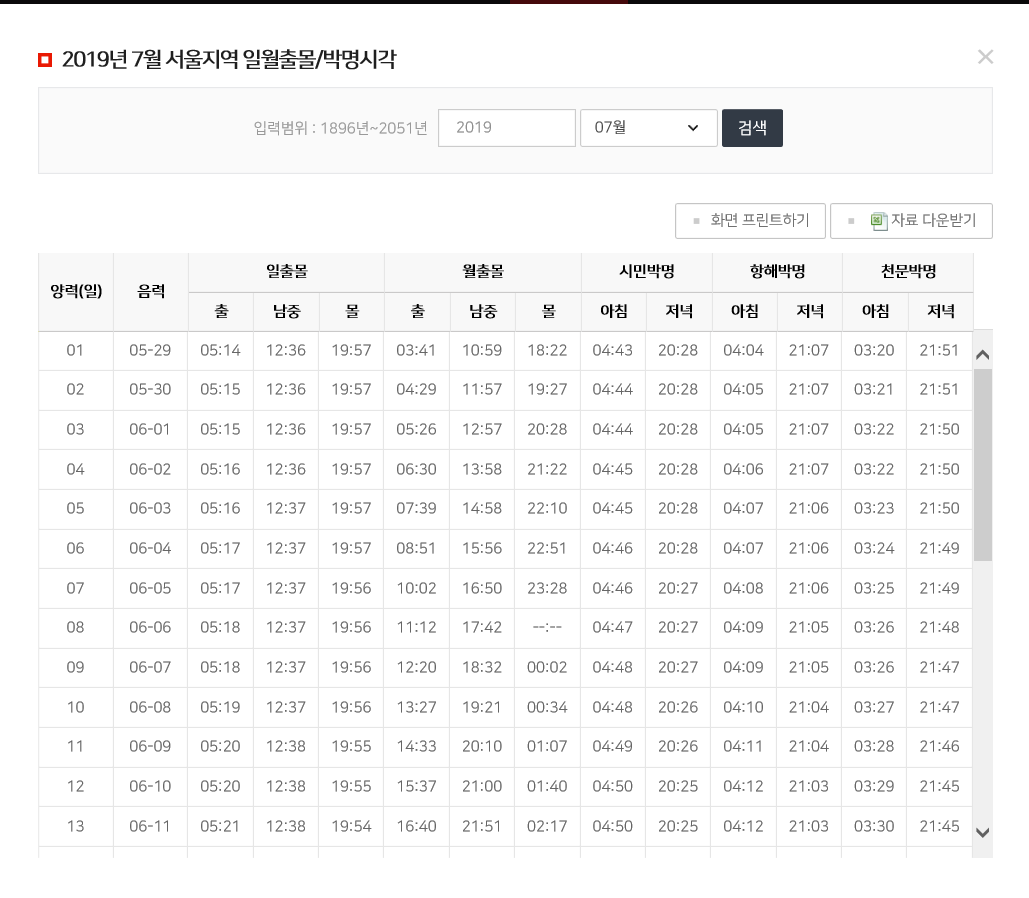Click the 검색 search button

pyautogui.click(x=752, y=128)
